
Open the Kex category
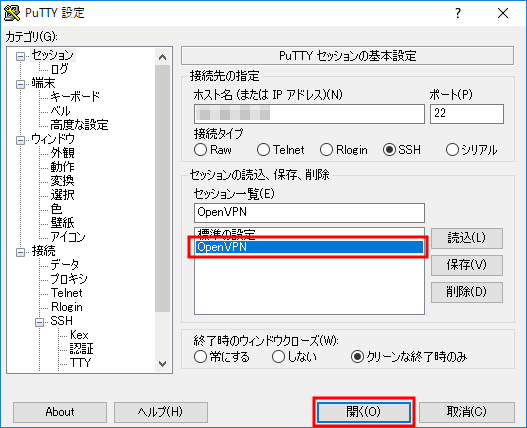pos(79,335)
